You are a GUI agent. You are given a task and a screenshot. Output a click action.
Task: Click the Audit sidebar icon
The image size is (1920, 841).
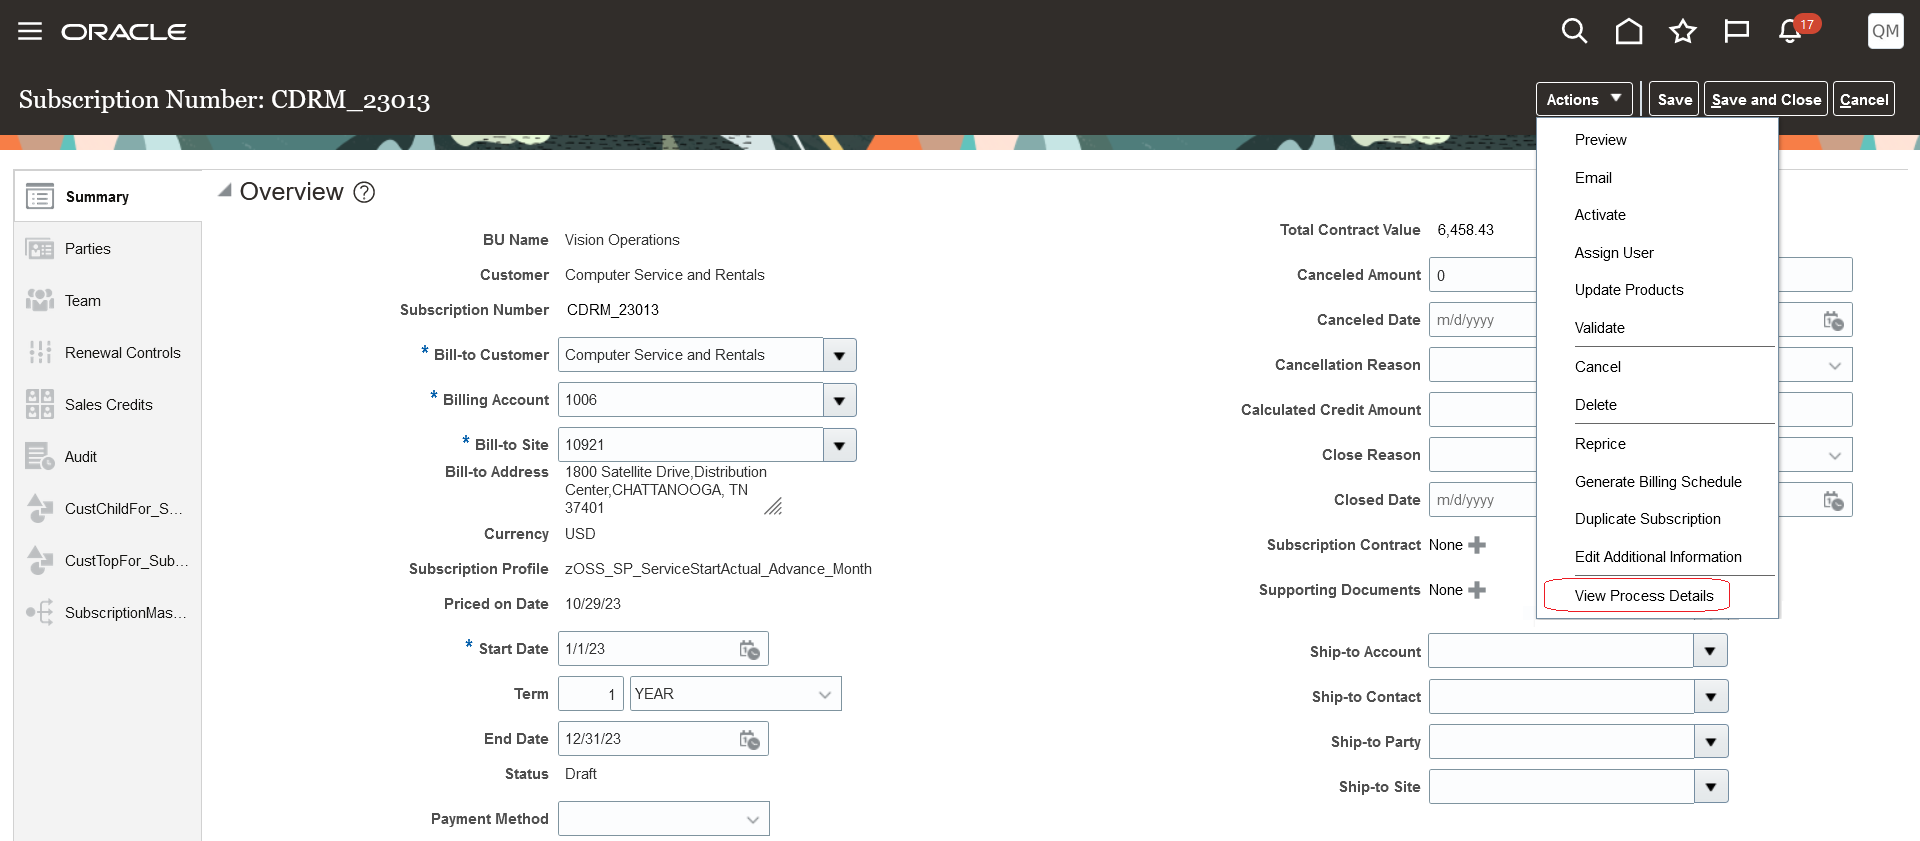coord(40,457)
